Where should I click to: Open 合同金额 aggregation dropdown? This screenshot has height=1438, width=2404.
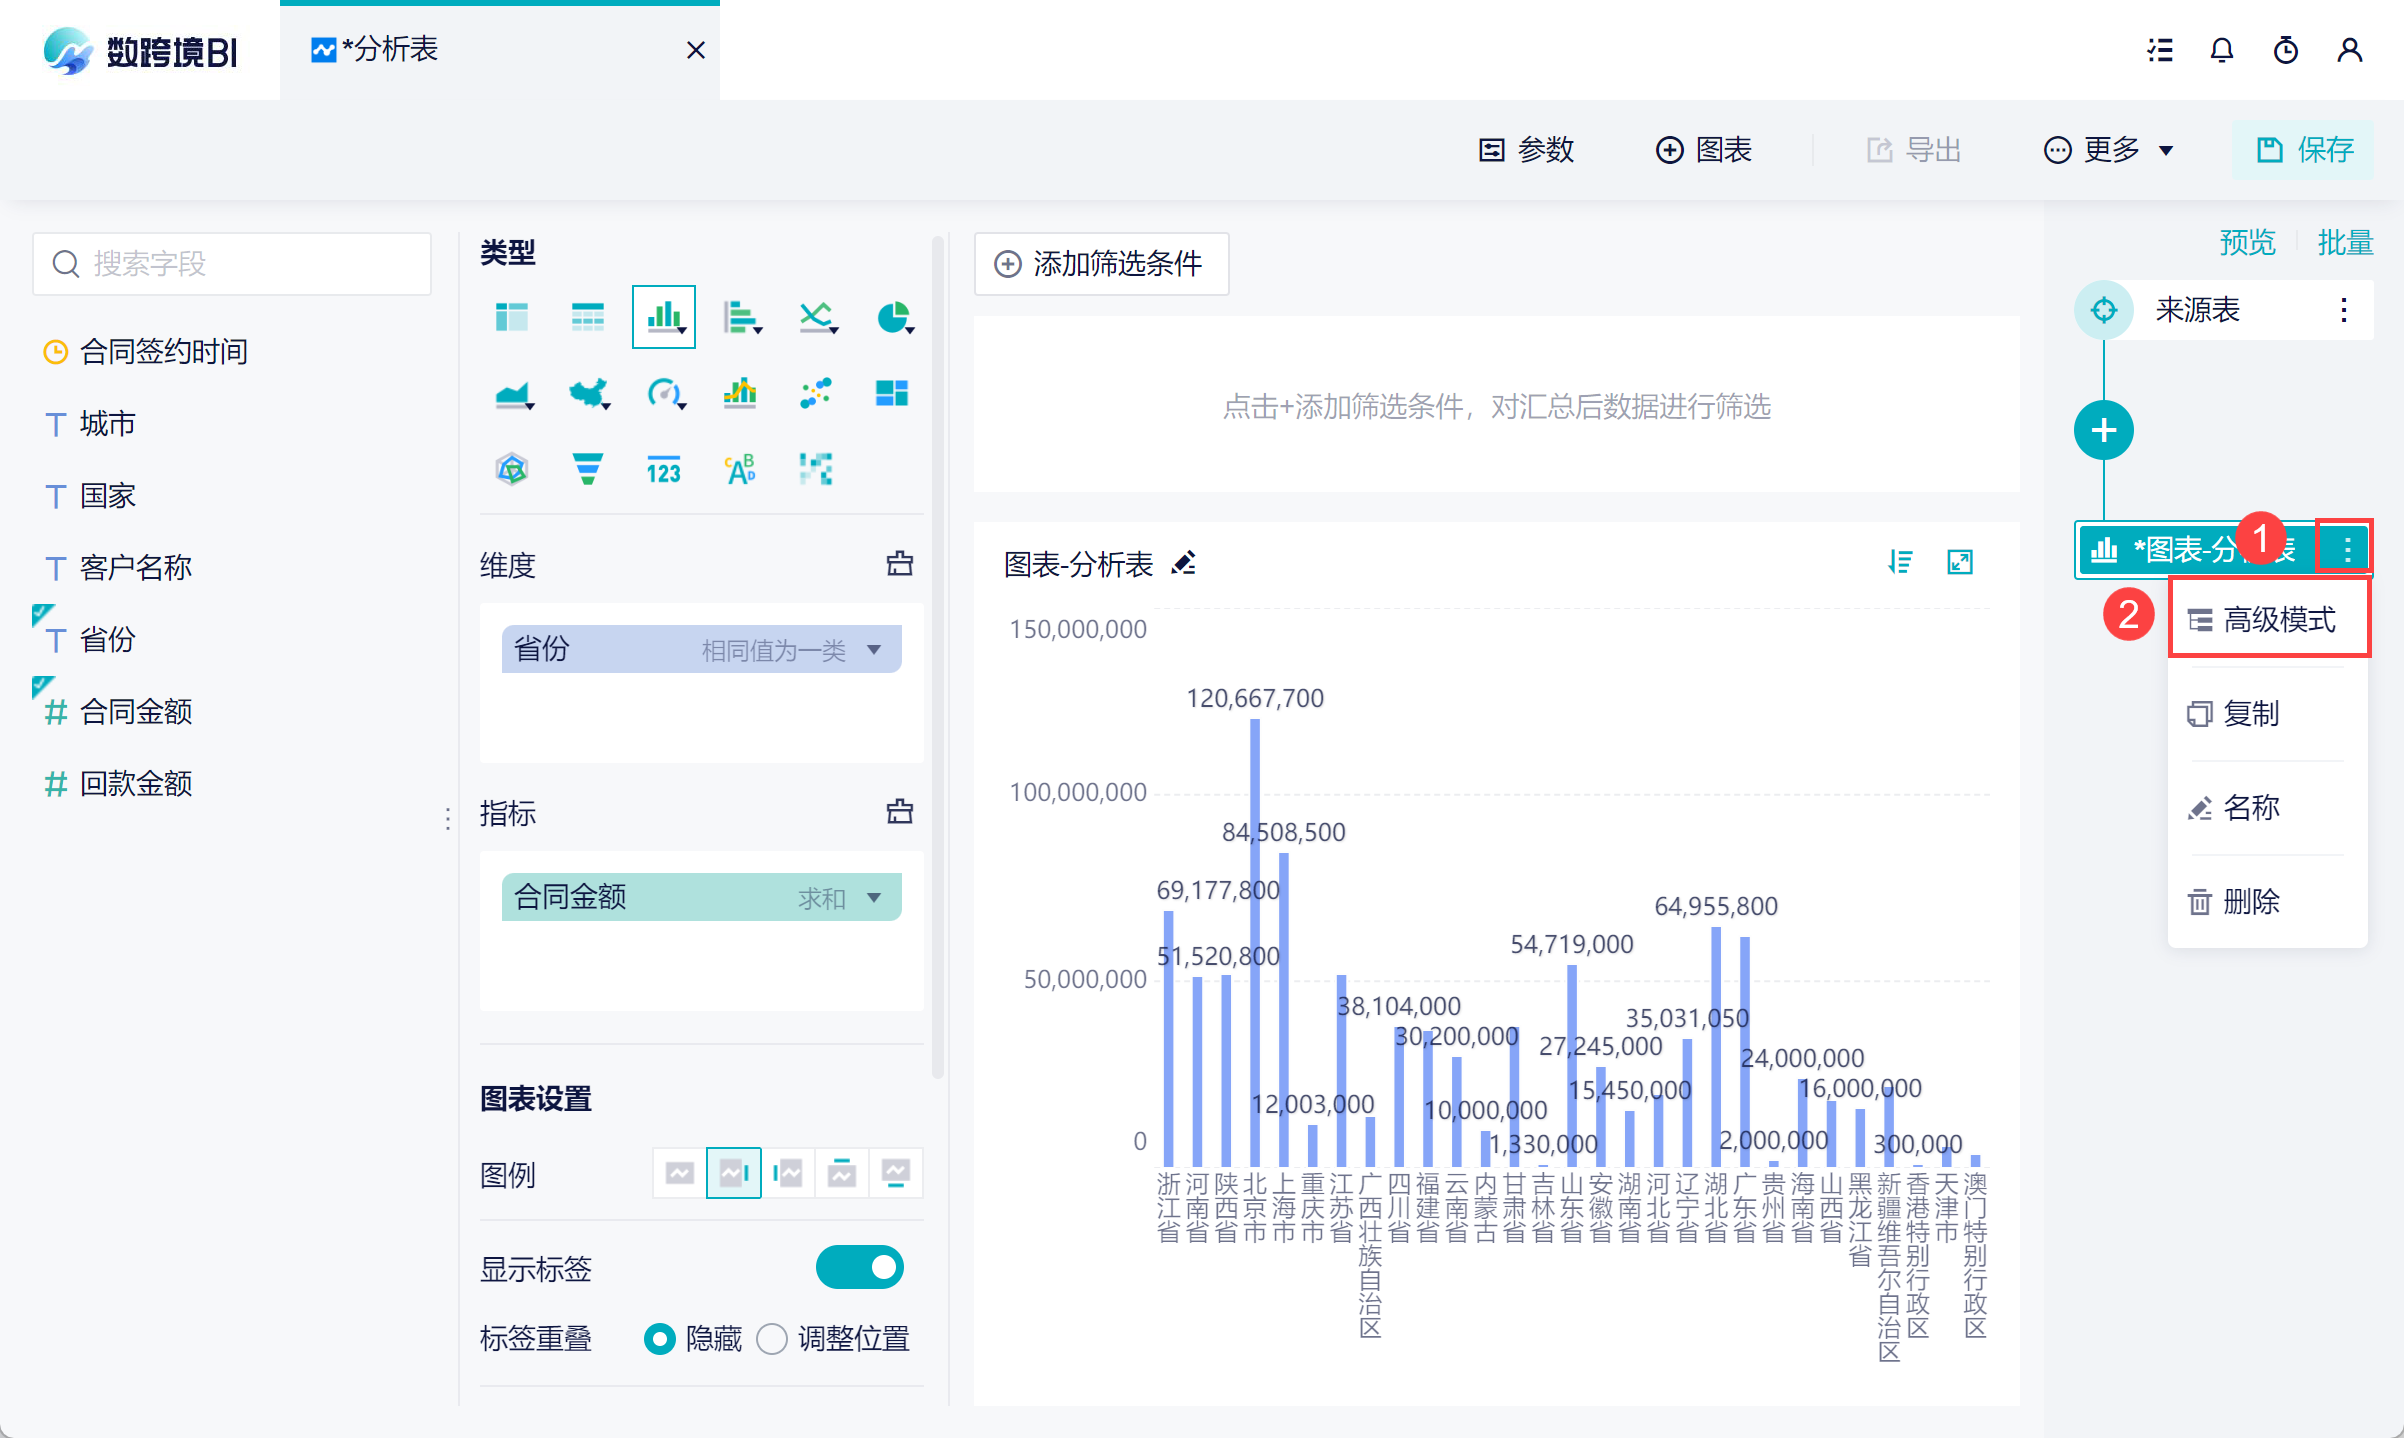(x=874, y=898)
